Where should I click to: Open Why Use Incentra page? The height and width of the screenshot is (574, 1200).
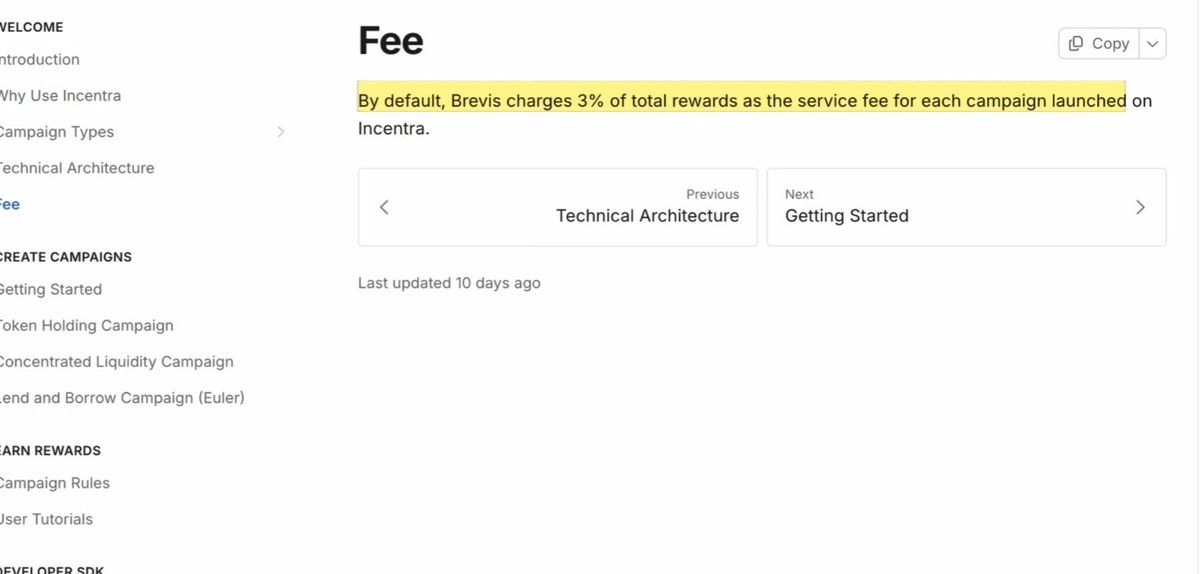tap(60, 96)
